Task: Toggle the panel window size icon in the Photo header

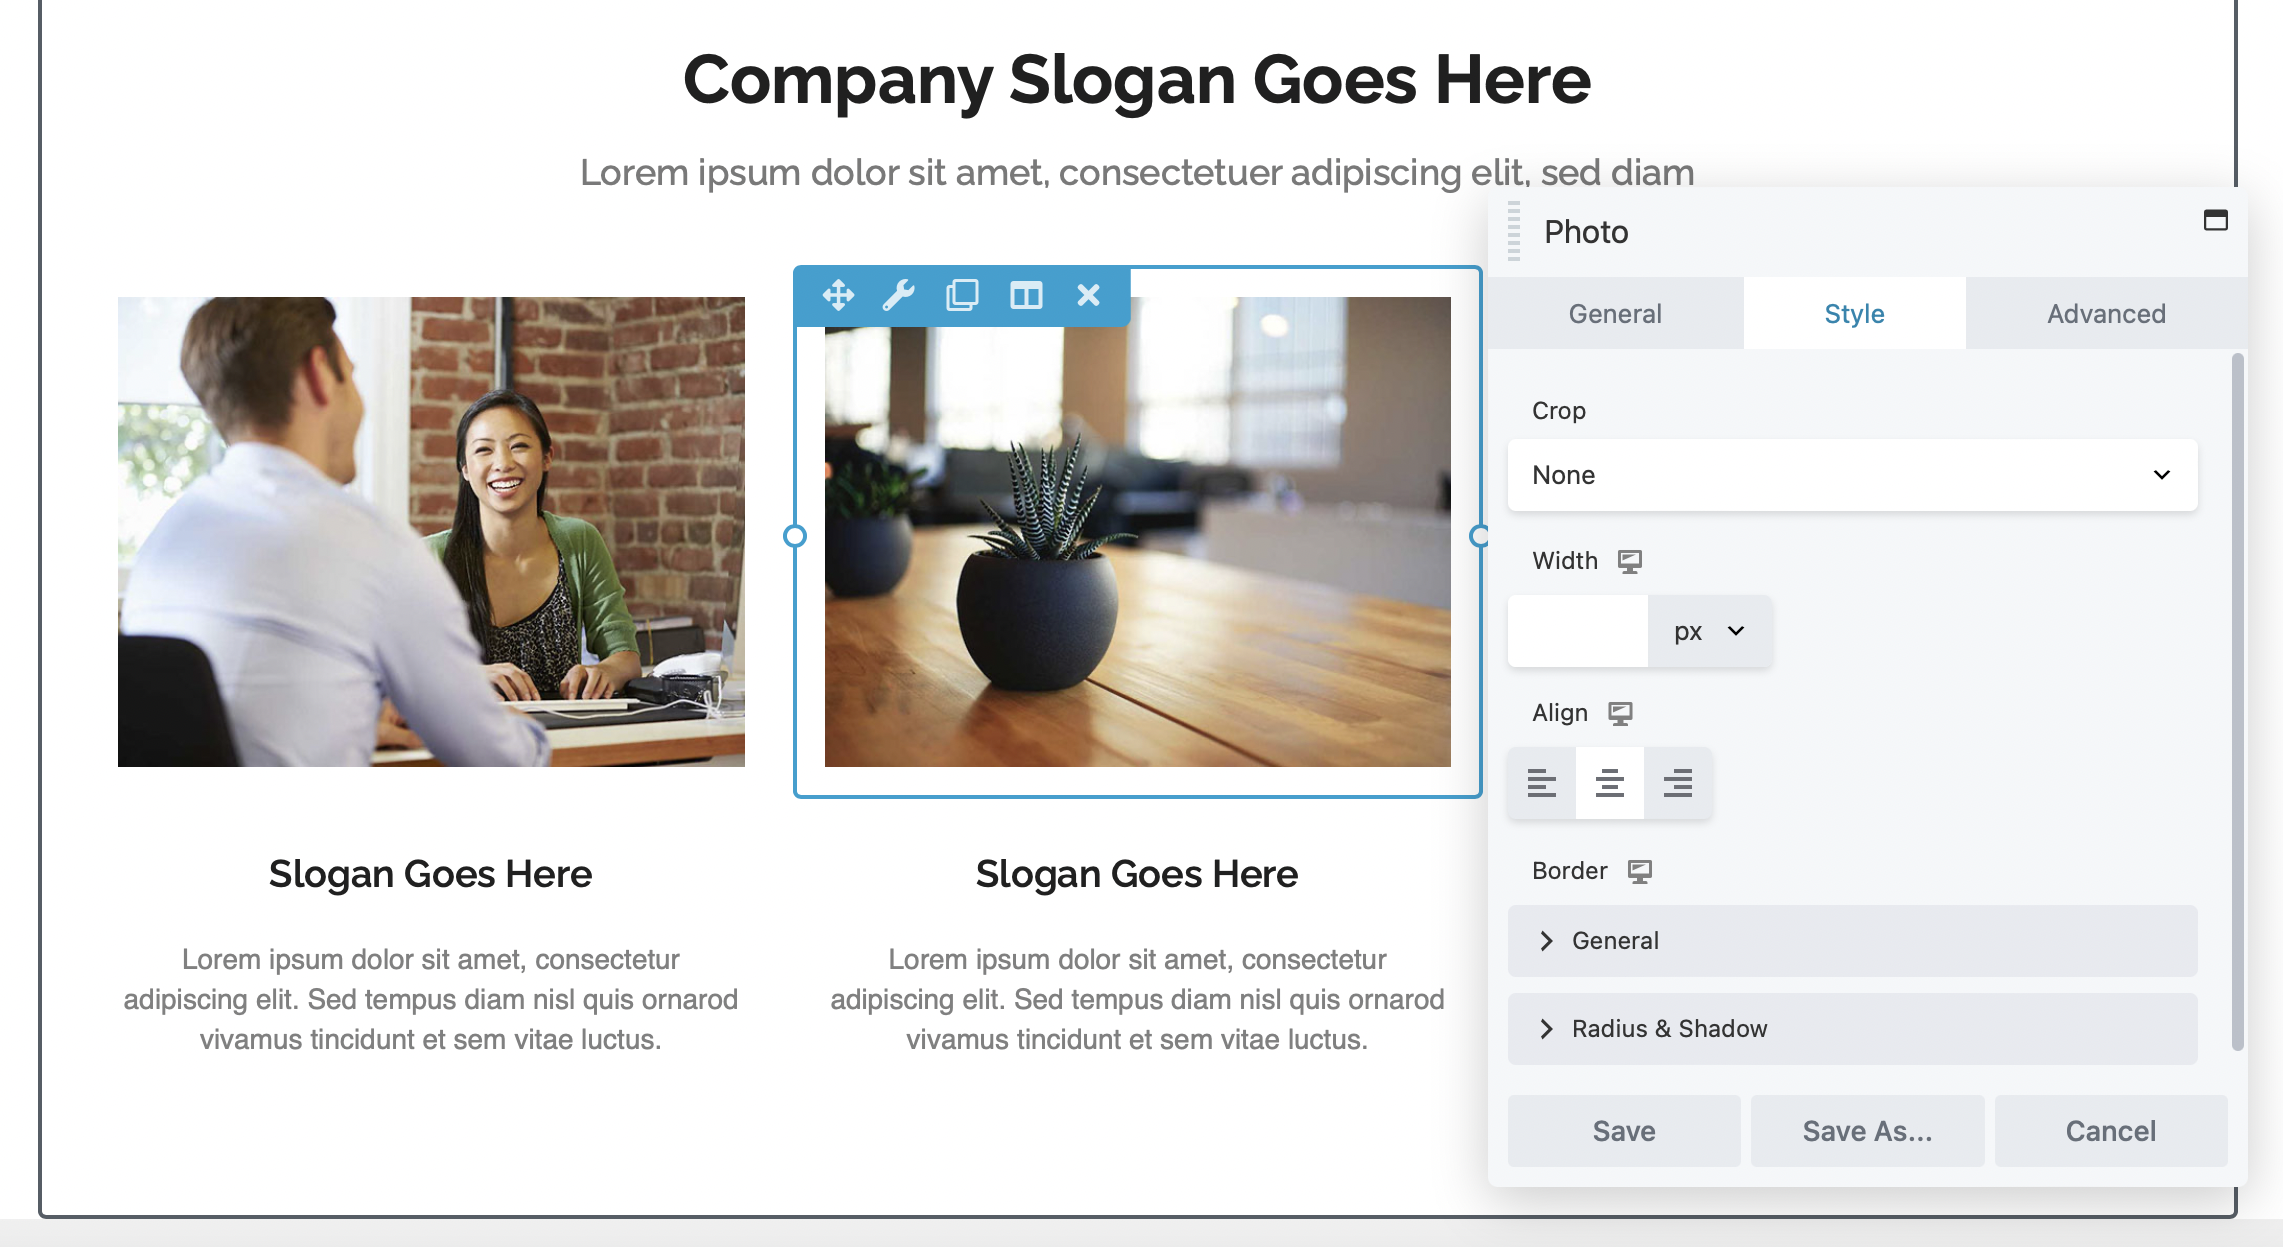Action: pyautogui.click(x=2216, y=220)
